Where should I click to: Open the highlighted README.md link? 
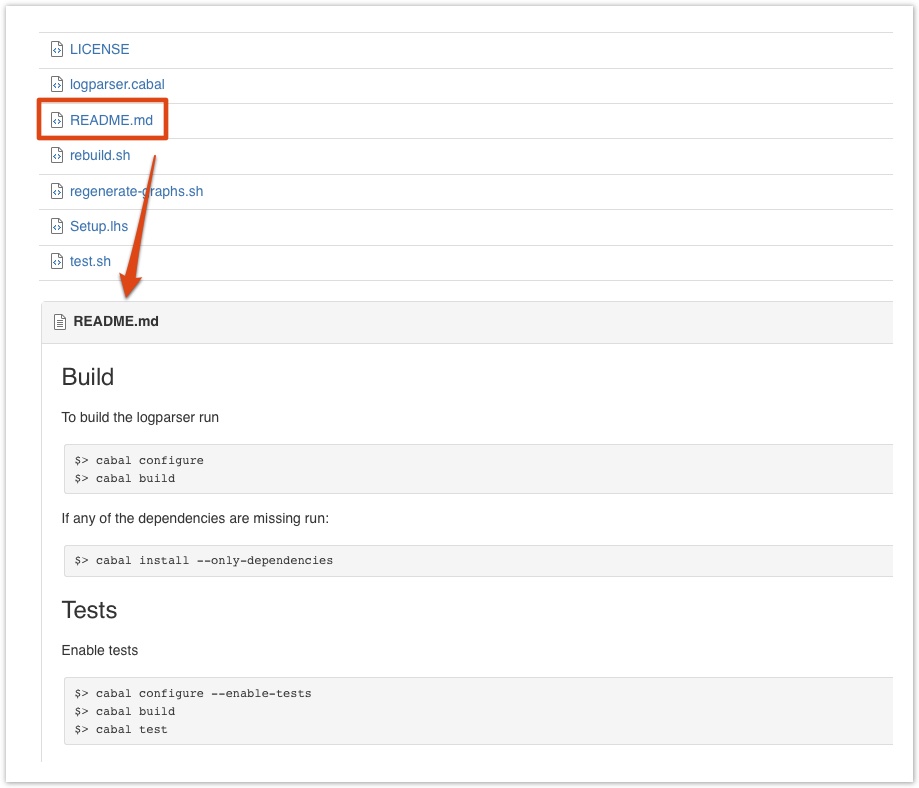tap(111, 120)
